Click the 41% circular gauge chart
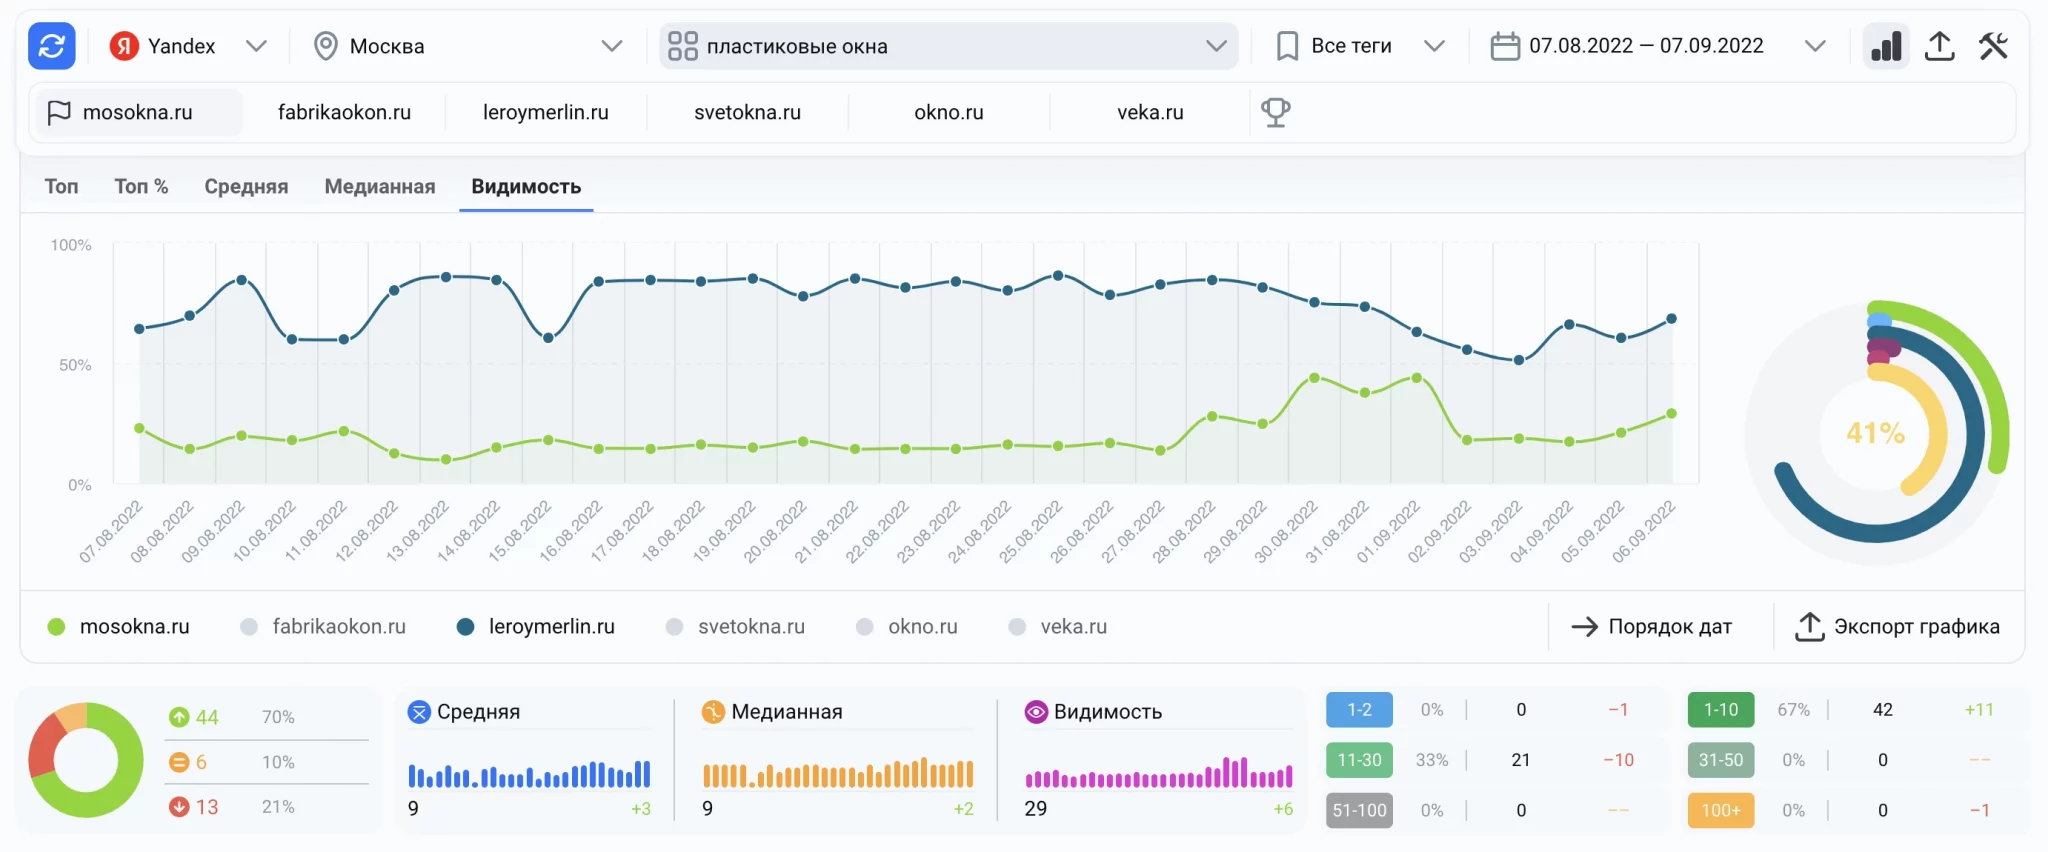The width and height of the screenshot is (2048, 852). pos(1877,433)
